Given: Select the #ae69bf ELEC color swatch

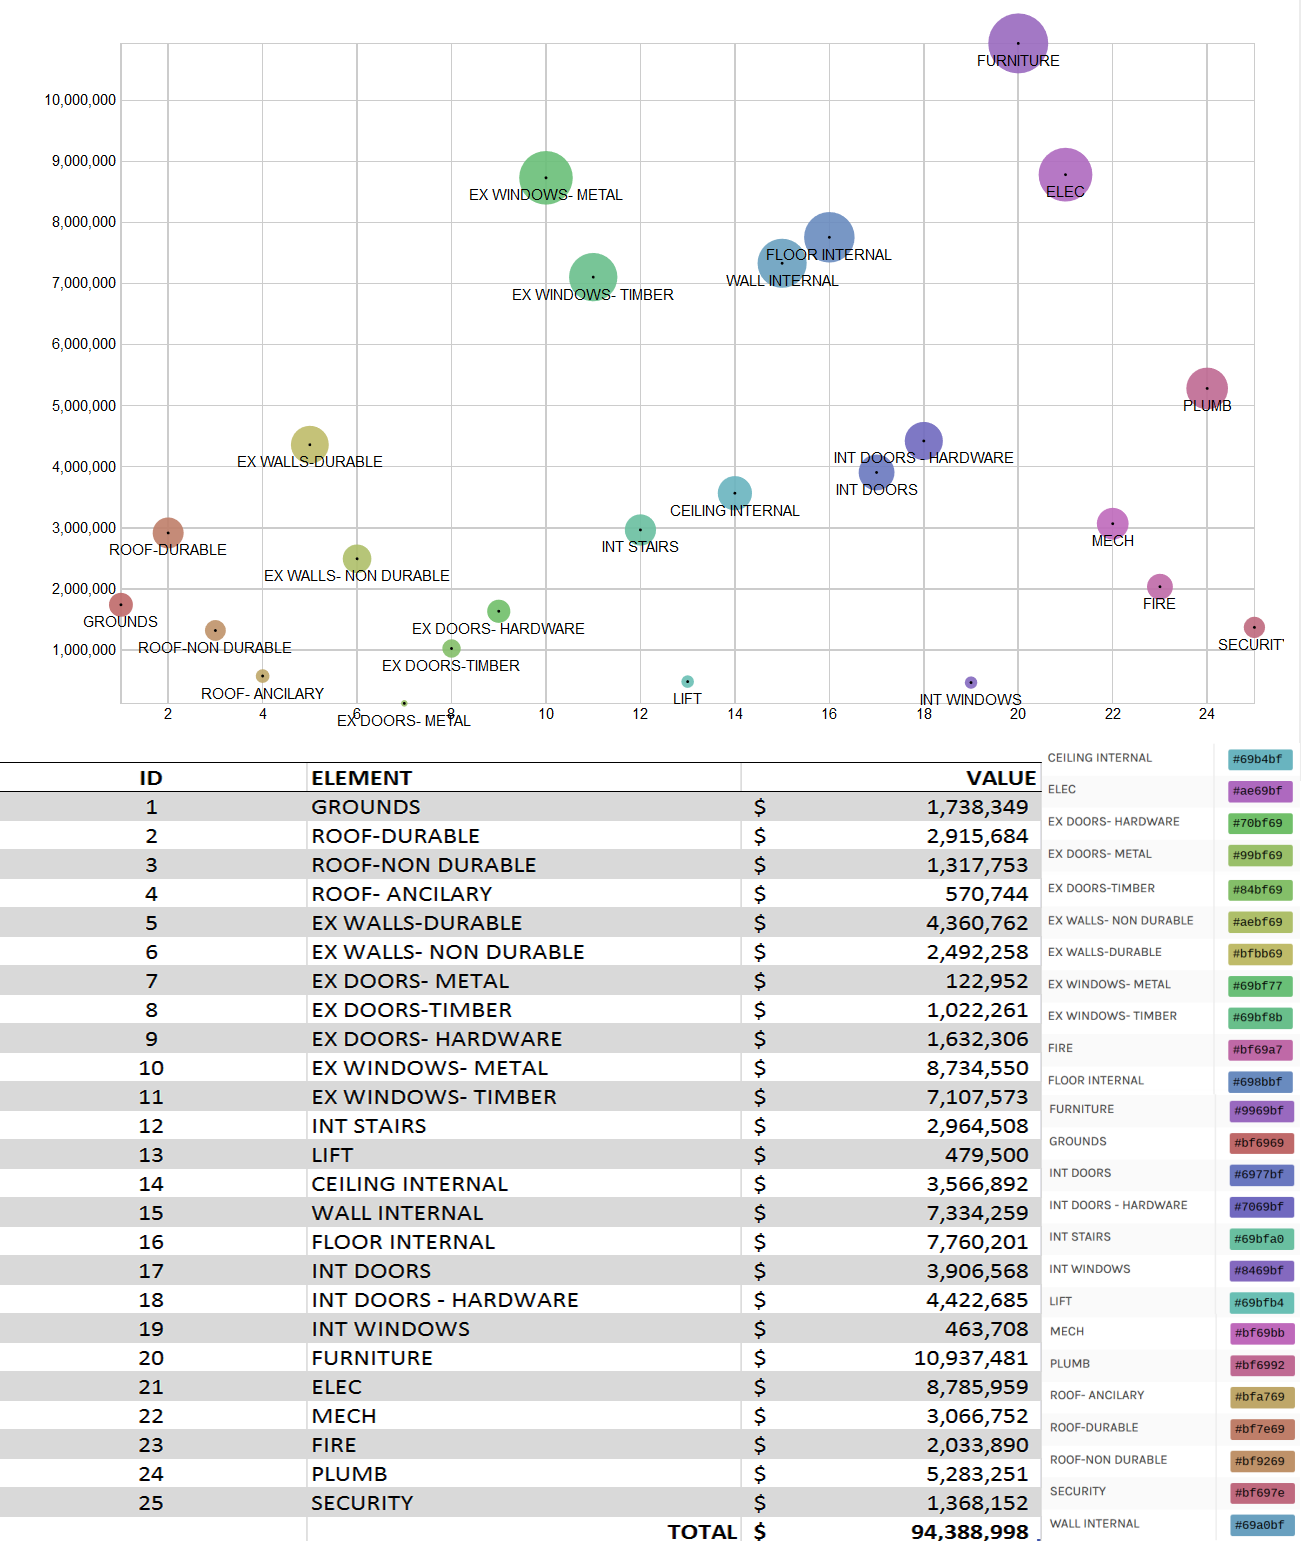Looking at the screenshot, I should pyautogui.click(x=1259, y=791).
